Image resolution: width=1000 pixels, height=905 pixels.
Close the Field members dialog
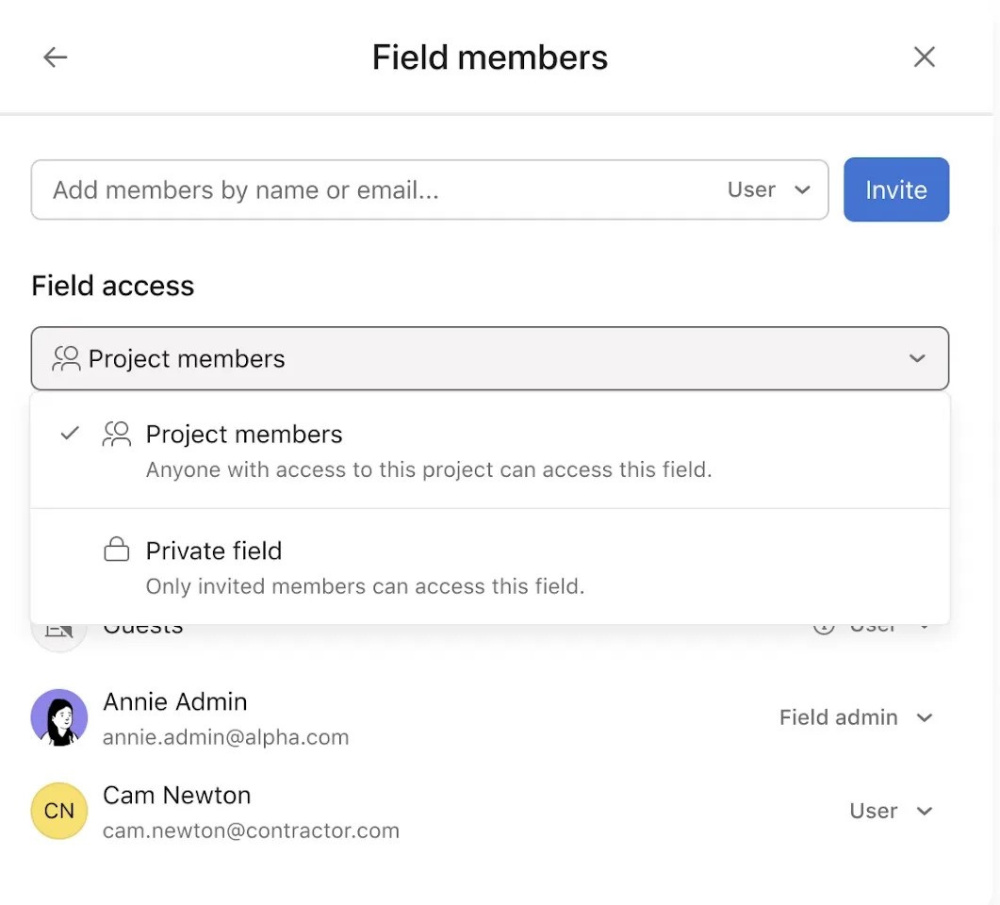pyautogui.click(x=924, y=57)
